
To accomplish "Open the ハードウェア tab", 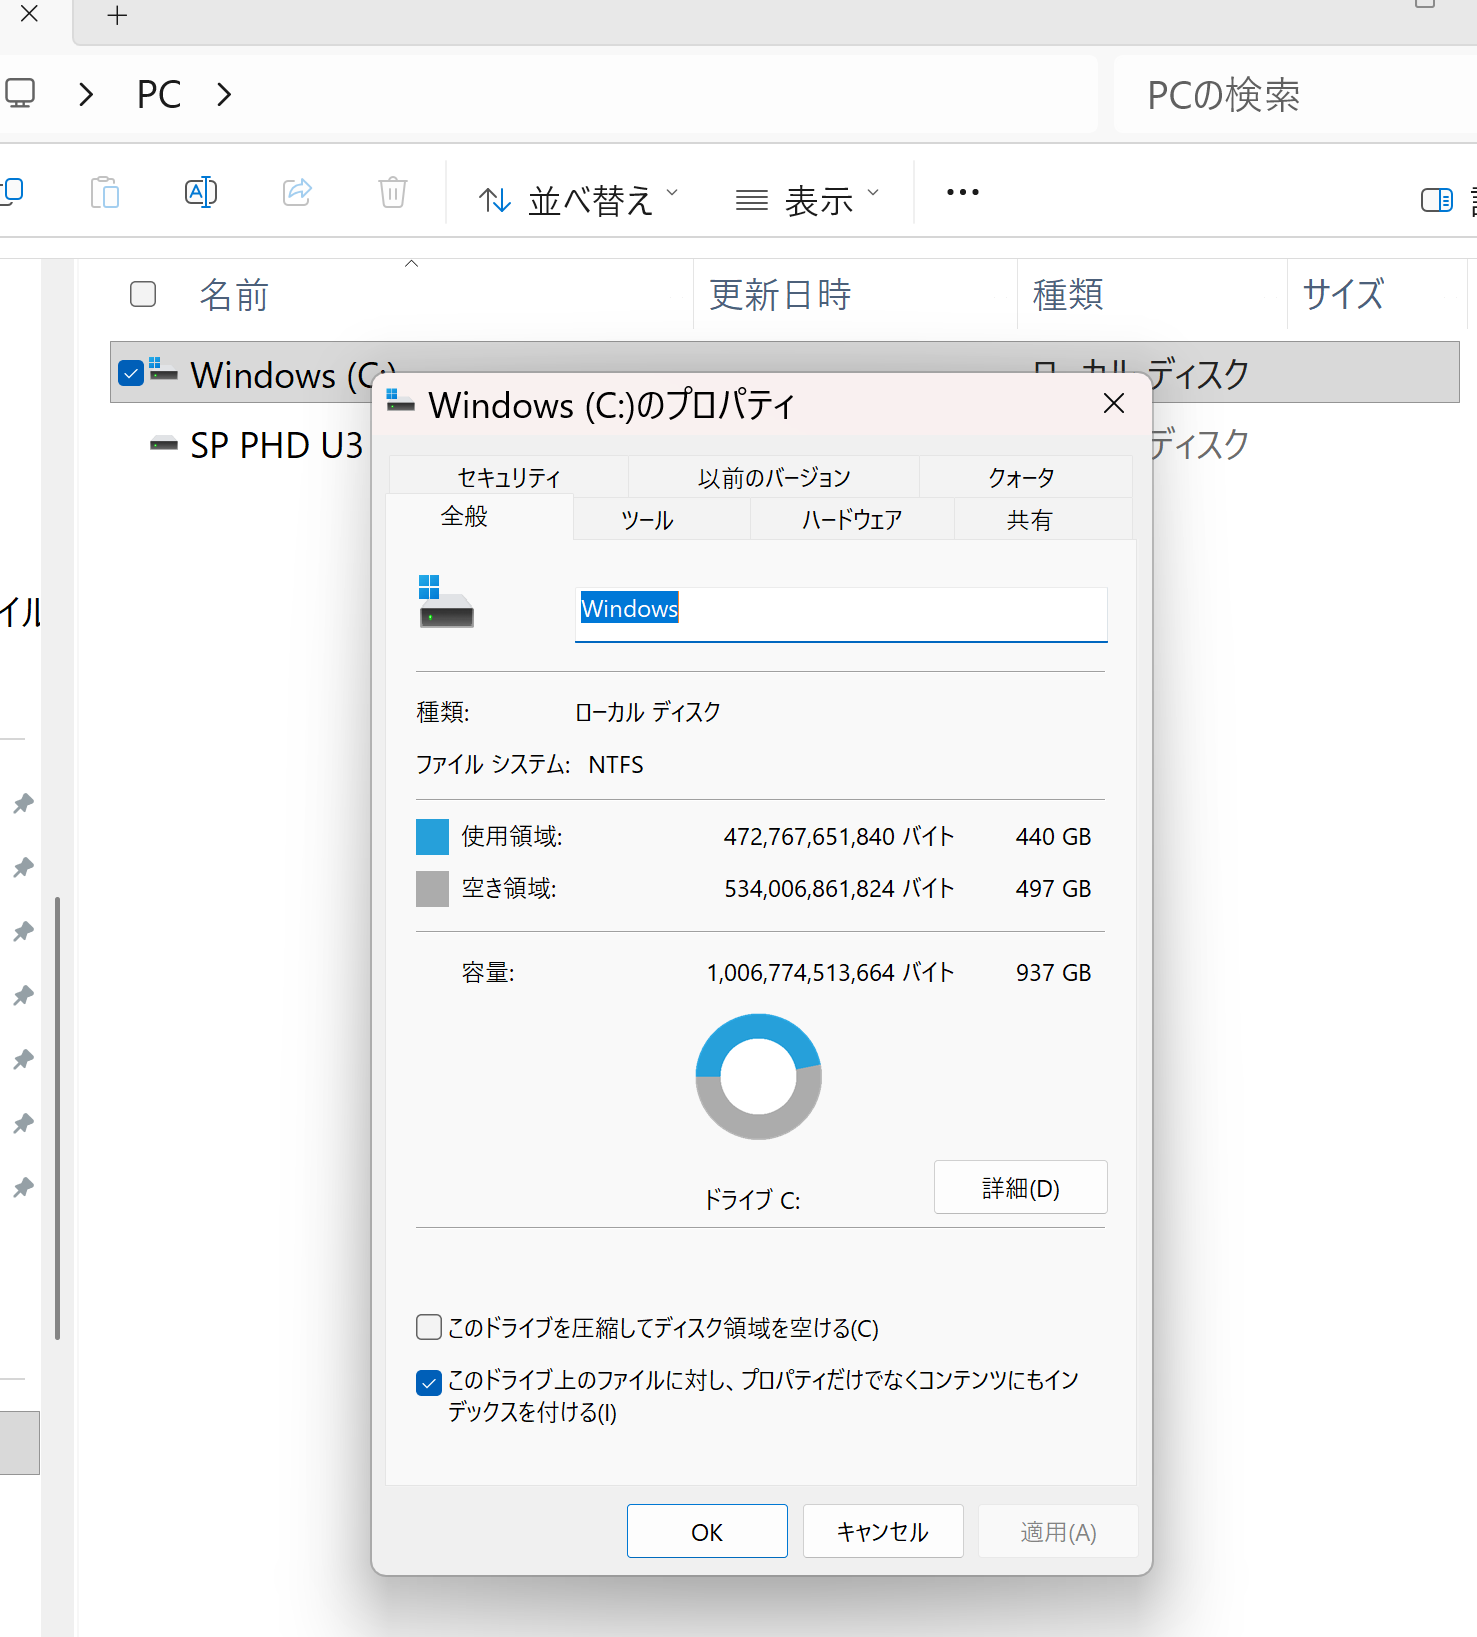I will tap(852, 519).
